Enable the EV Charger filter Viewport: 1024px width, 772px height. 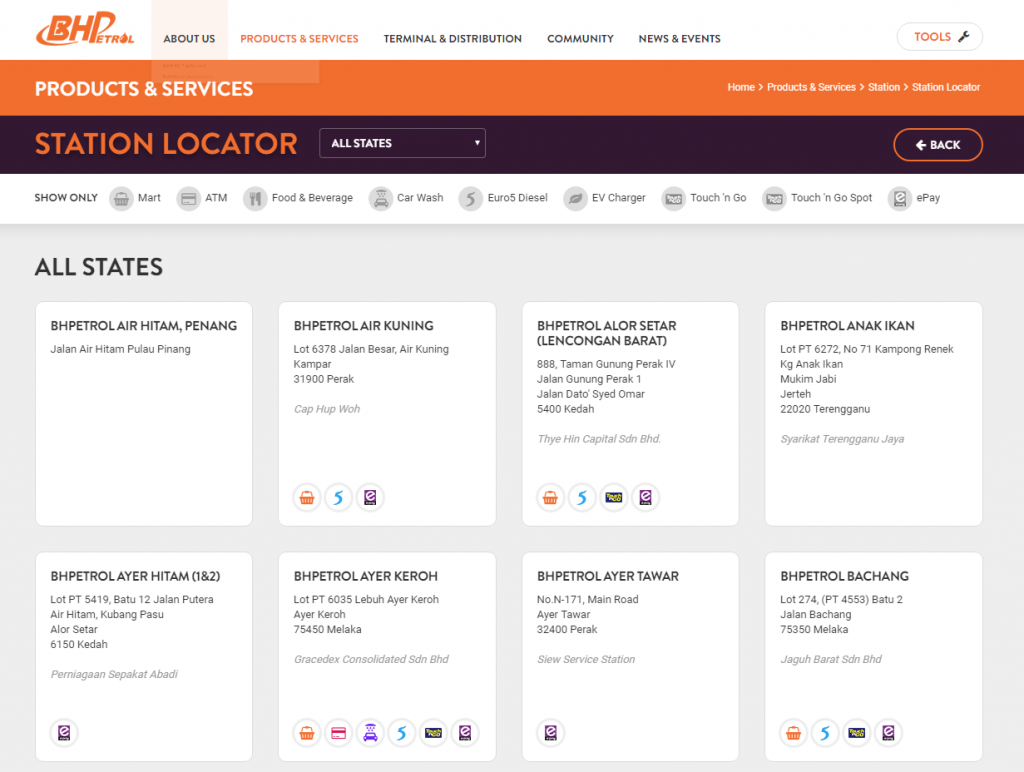(x=604, y=198)
